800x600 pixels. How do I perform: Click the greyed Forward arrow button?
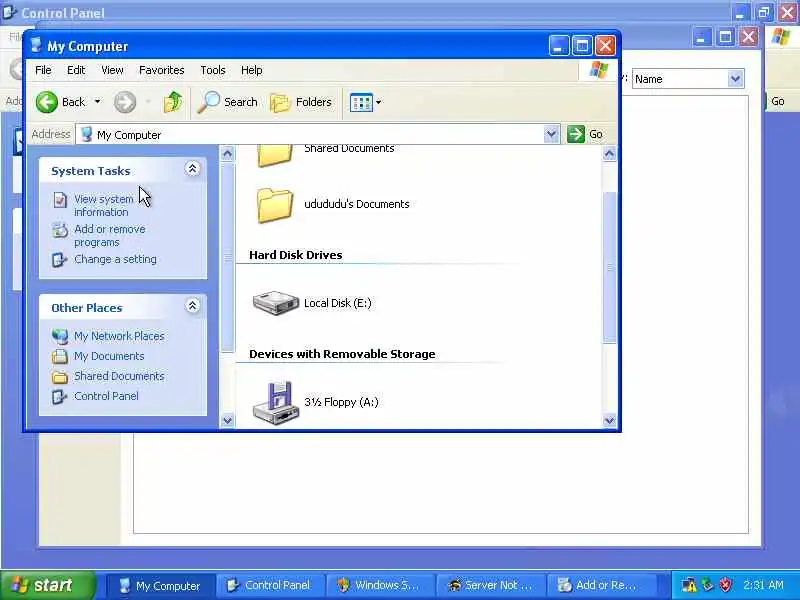[124, 102]
